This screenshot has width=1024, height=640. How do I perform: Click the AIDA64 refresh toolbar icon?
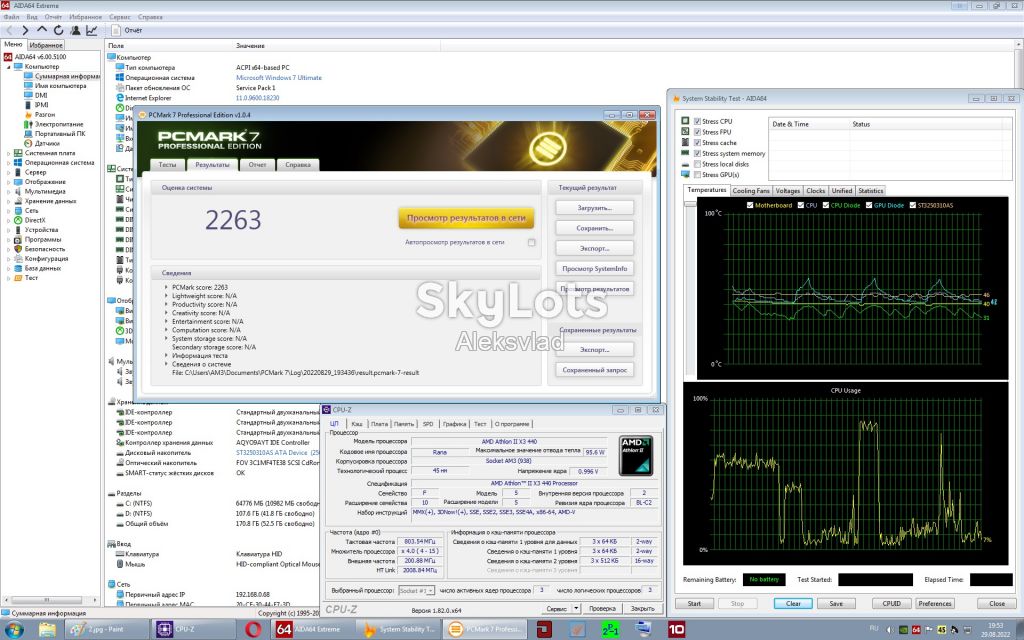(x=58, y=30)
